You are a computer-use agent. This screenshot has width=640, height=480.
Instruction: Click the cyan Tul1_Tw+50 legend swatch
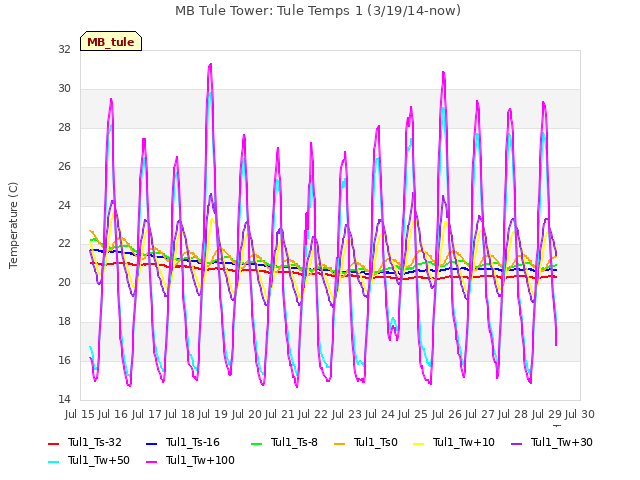pos(53,461)
